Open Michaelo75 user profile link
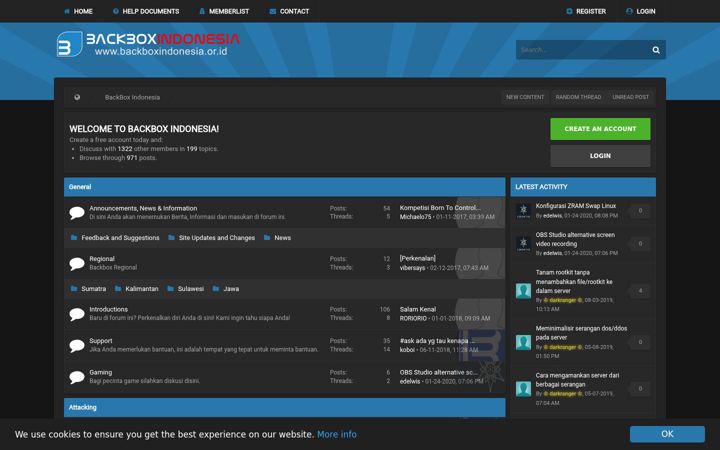This screenshot has width=720, height=450. tap(415, 217)
